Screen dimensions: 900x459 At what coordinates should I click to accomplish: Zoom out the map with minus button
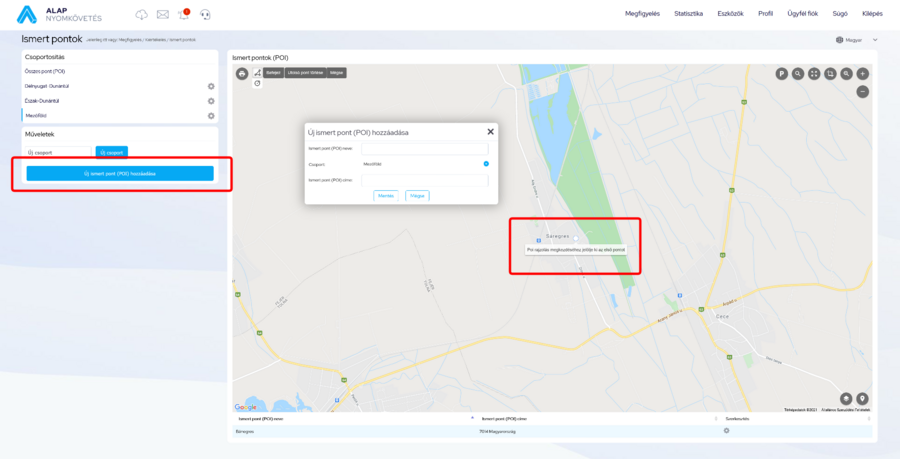pyautogui.click(x=862, y=91)
